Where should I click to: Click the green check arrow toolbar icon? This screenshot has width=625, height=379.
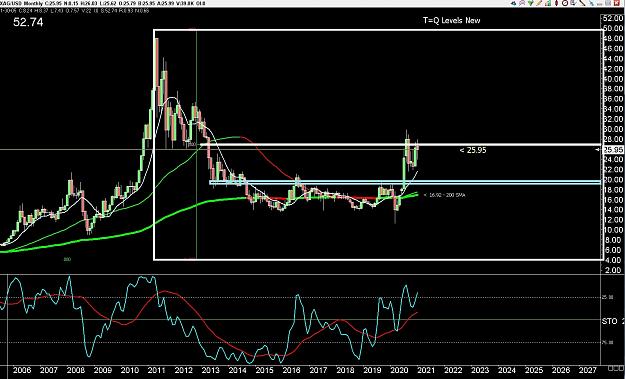[x=531, y=3]
